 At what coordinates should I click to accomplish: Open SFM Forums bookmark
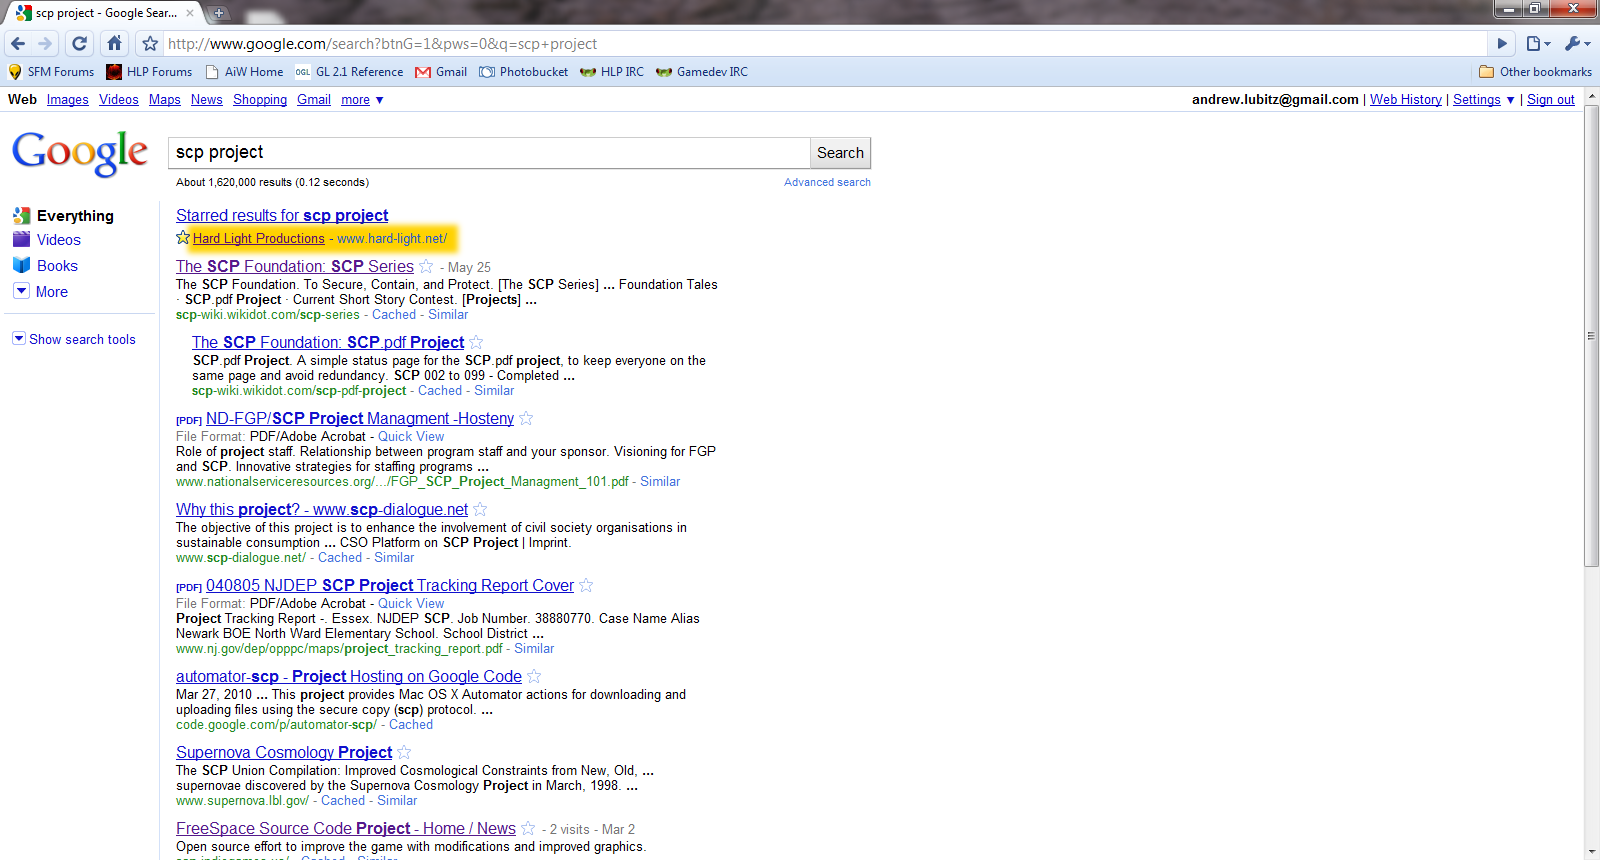pyautogui.click(x=51, y=72)
